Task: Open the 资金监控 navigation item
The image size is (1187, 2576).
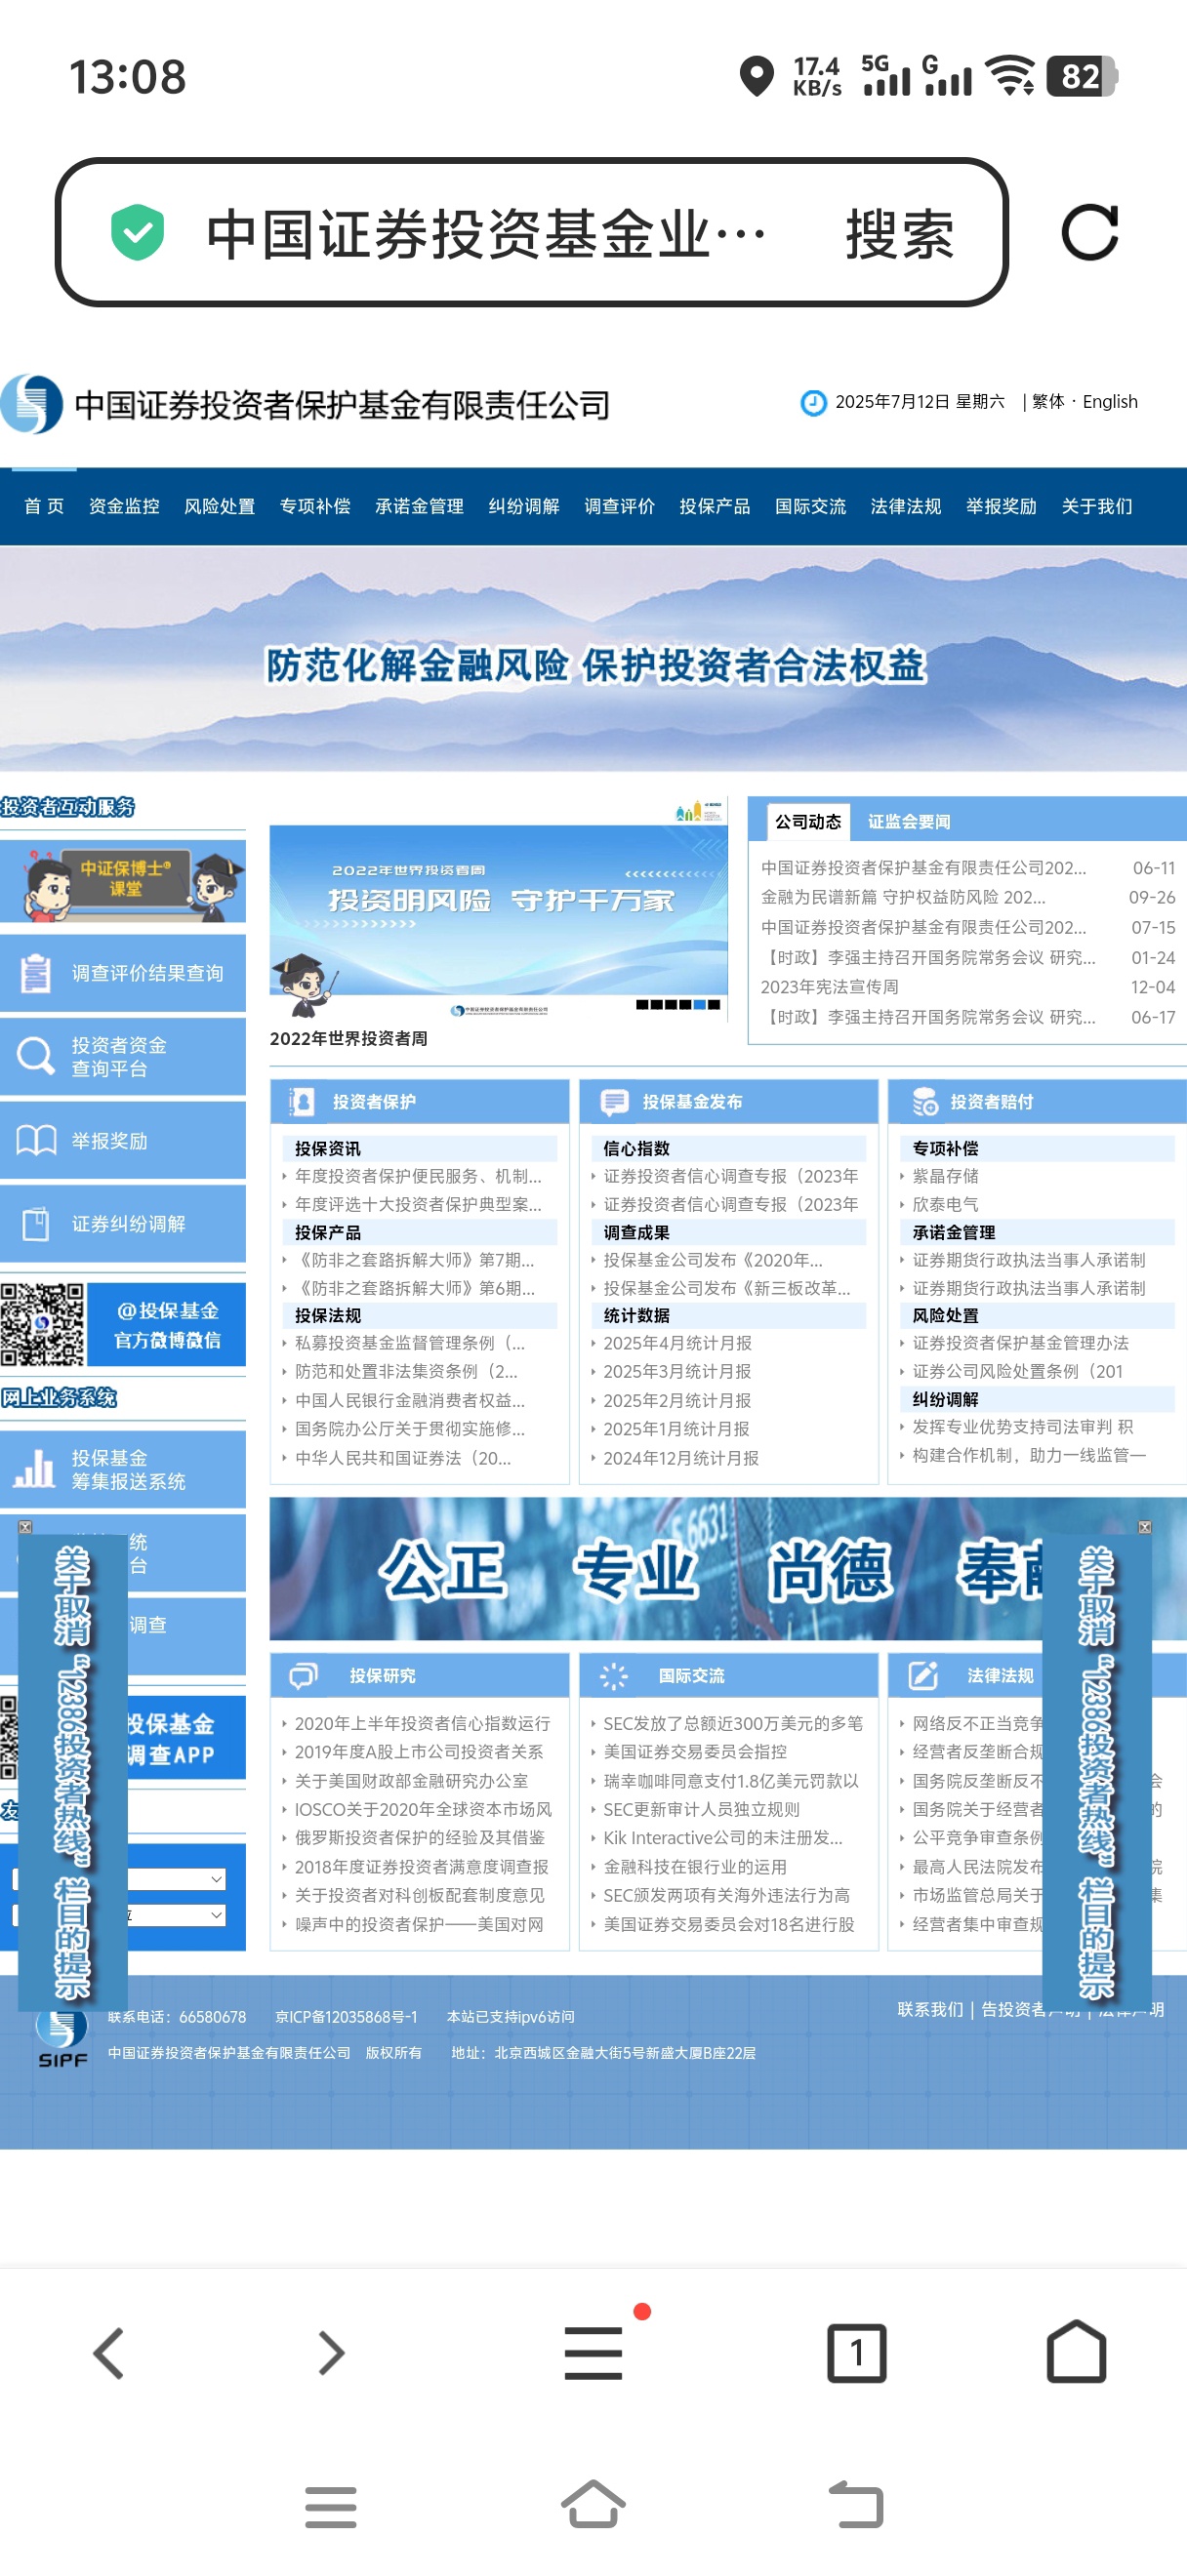Action: coord(124,506)
